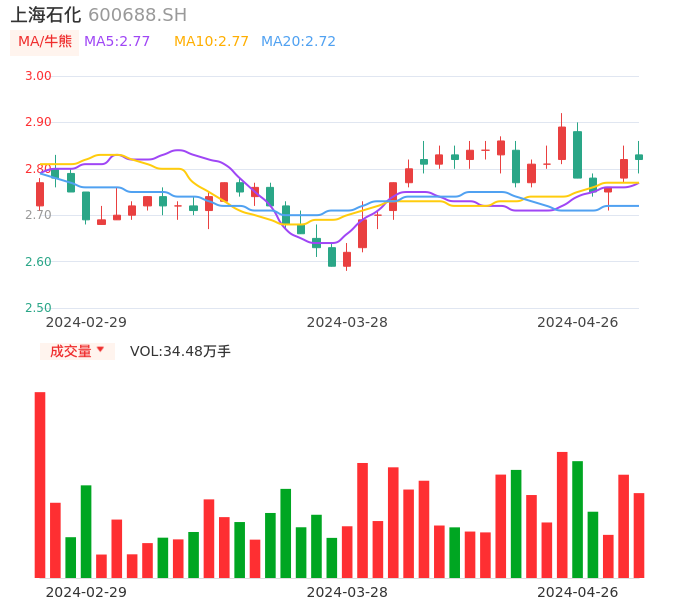Click the rightmost green candlestick in the price chart
This screenshot has height=606, width=686.
pos(639,157)
